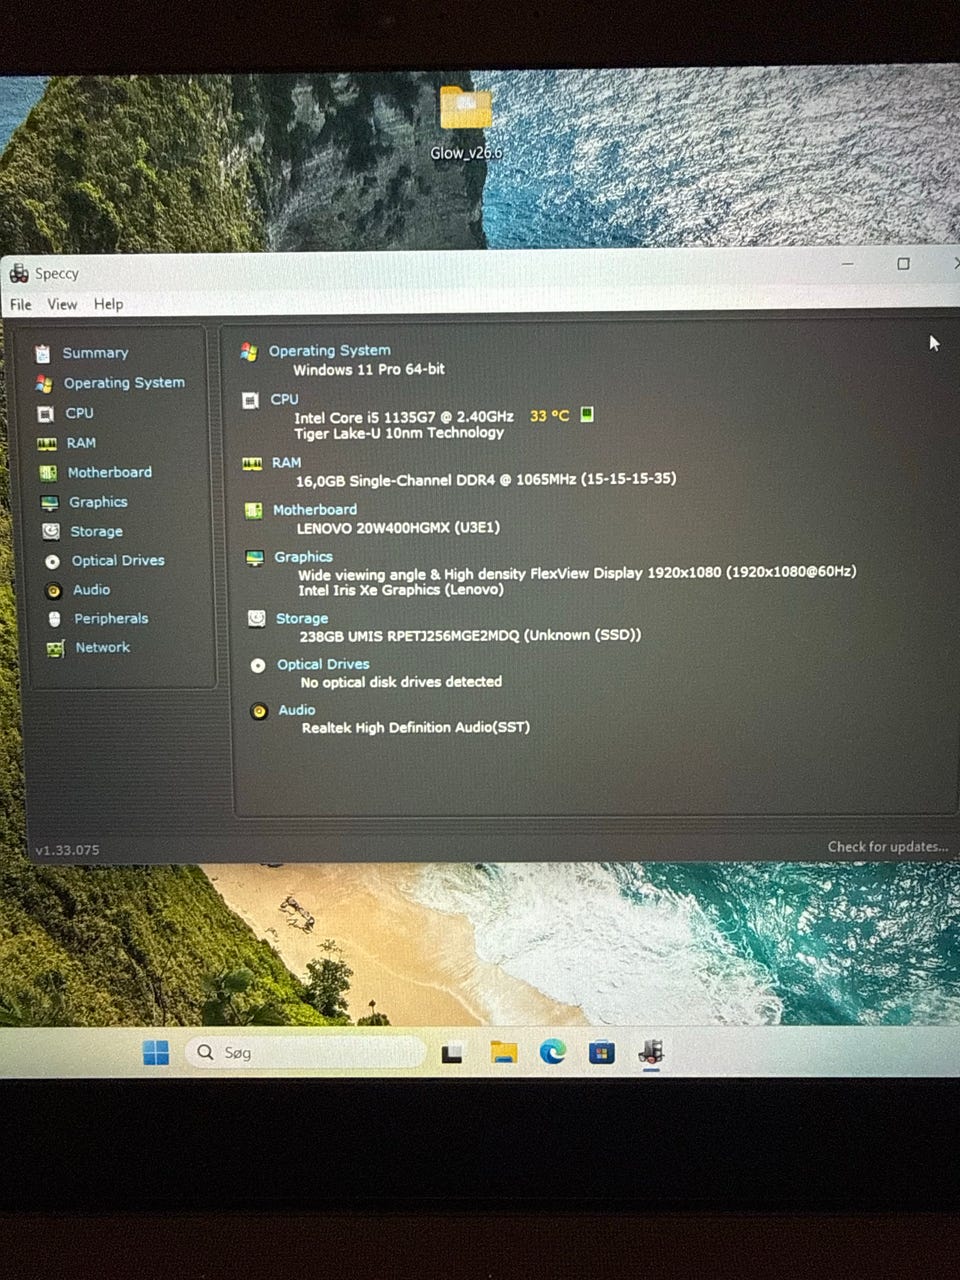
Task: Go to the Operating System section
Action: [x=124, y=383]
